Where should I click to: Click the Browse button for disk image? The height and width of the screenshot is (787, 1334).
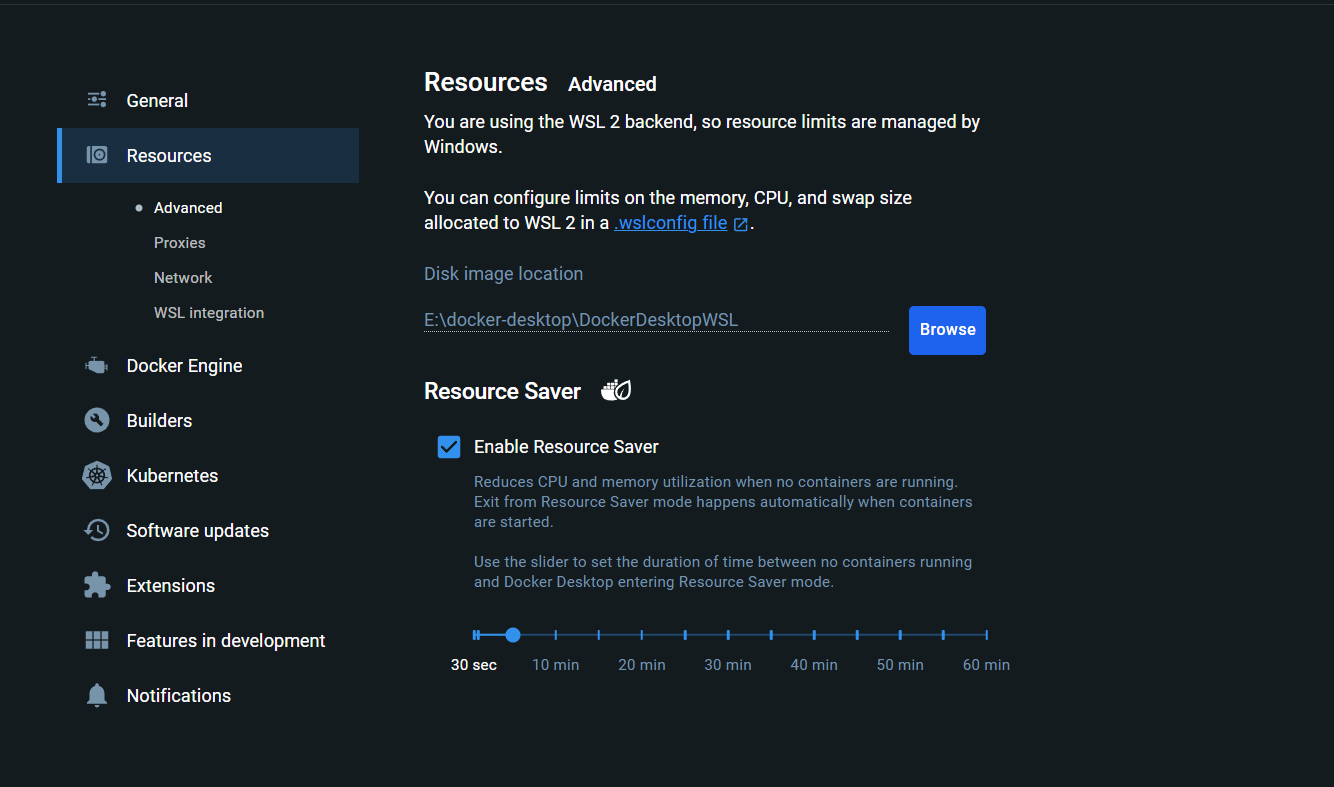pos(947,330)
